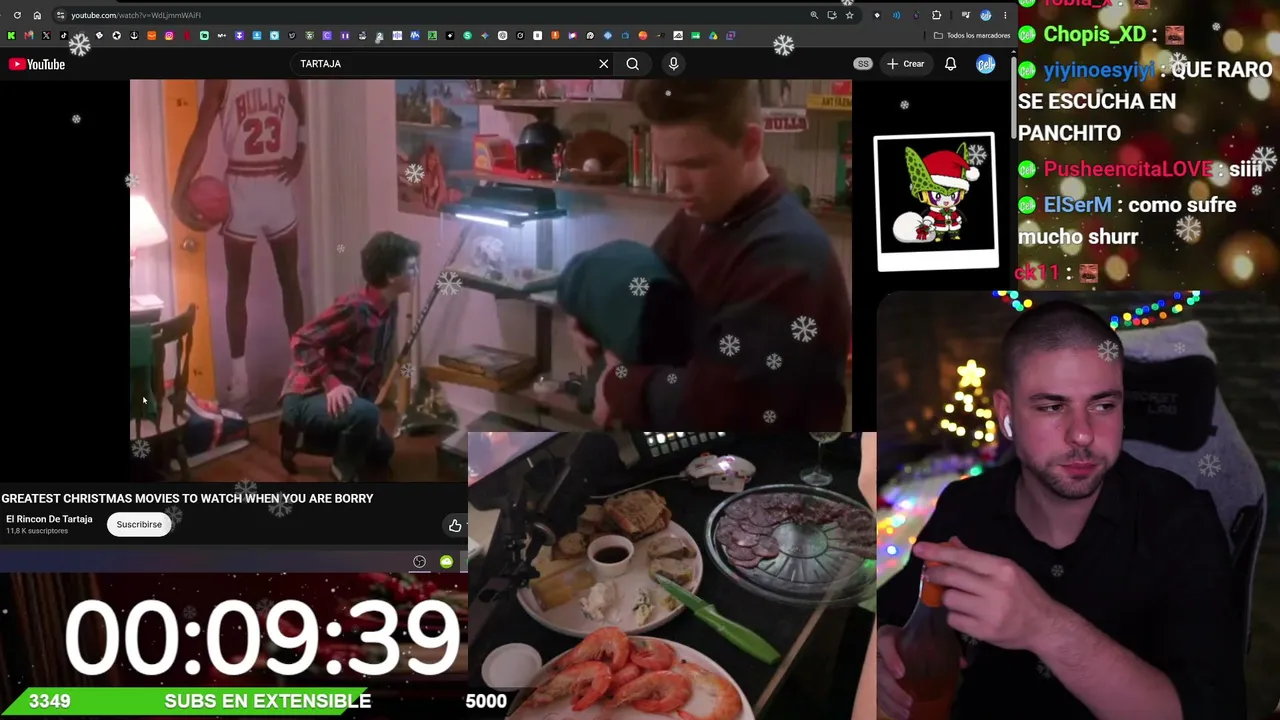1280x720 pixels.
Task: Click the 11,8 K suscriptores text
Action: (x=37, y=531)
